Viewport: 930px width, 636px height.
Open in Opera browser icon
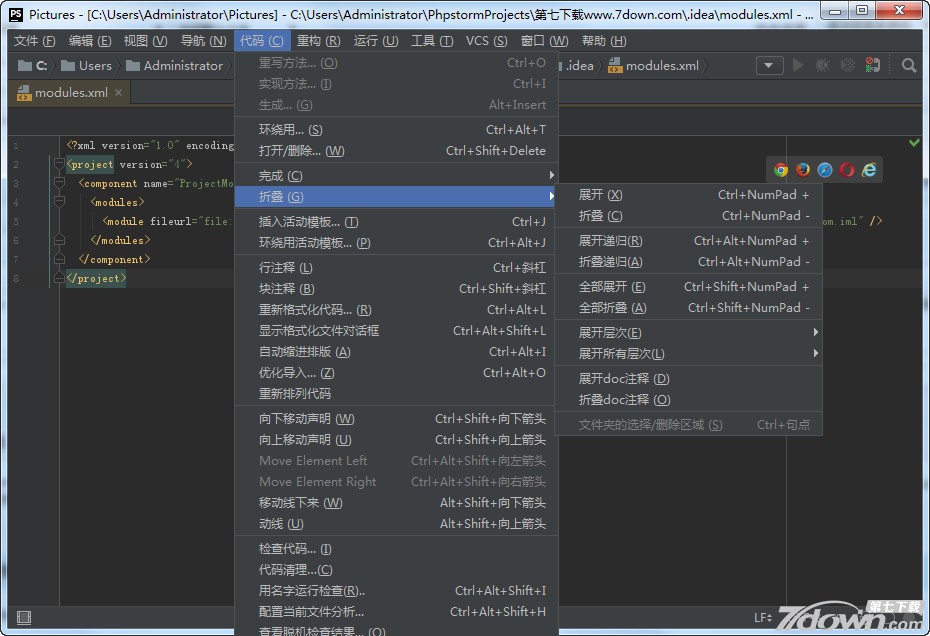tap(847, 170)
